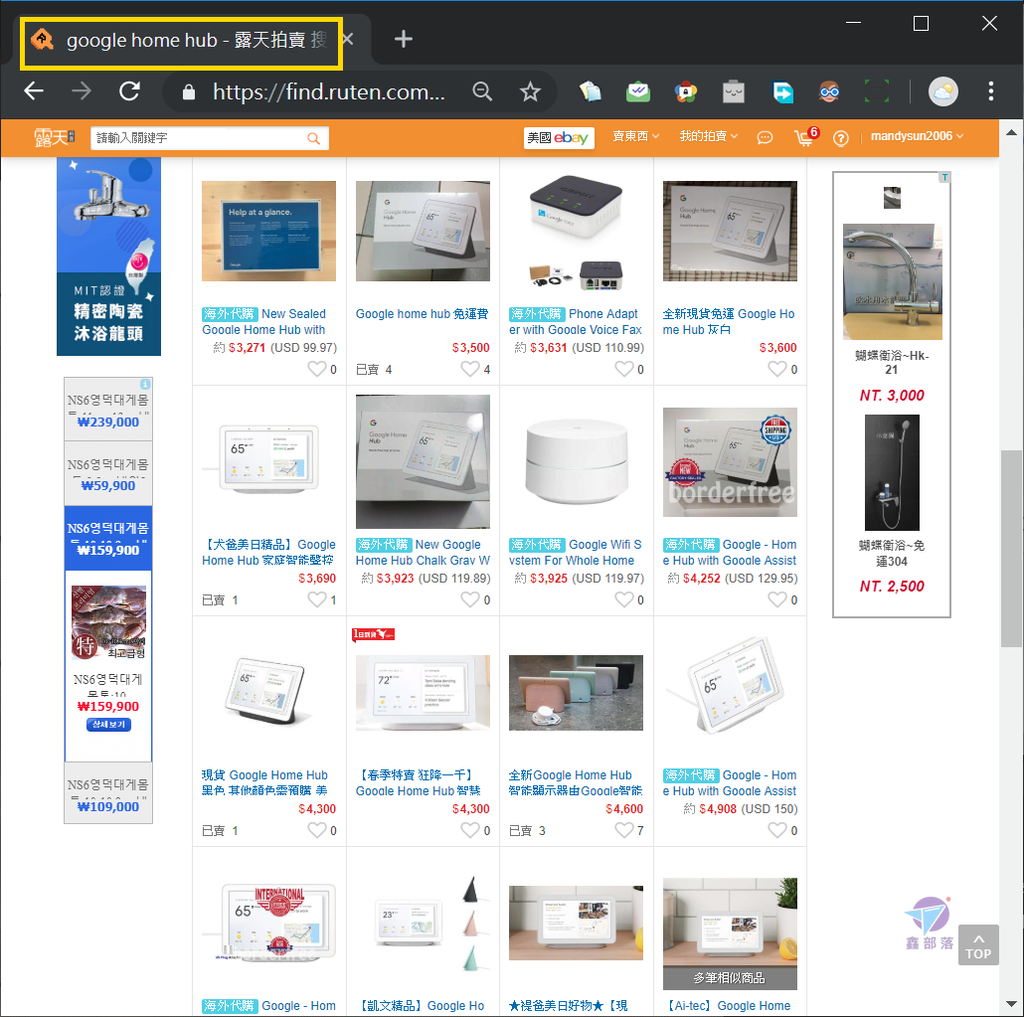Open the Ai-tec Google Home listing link

click(x=728, y=1006)
